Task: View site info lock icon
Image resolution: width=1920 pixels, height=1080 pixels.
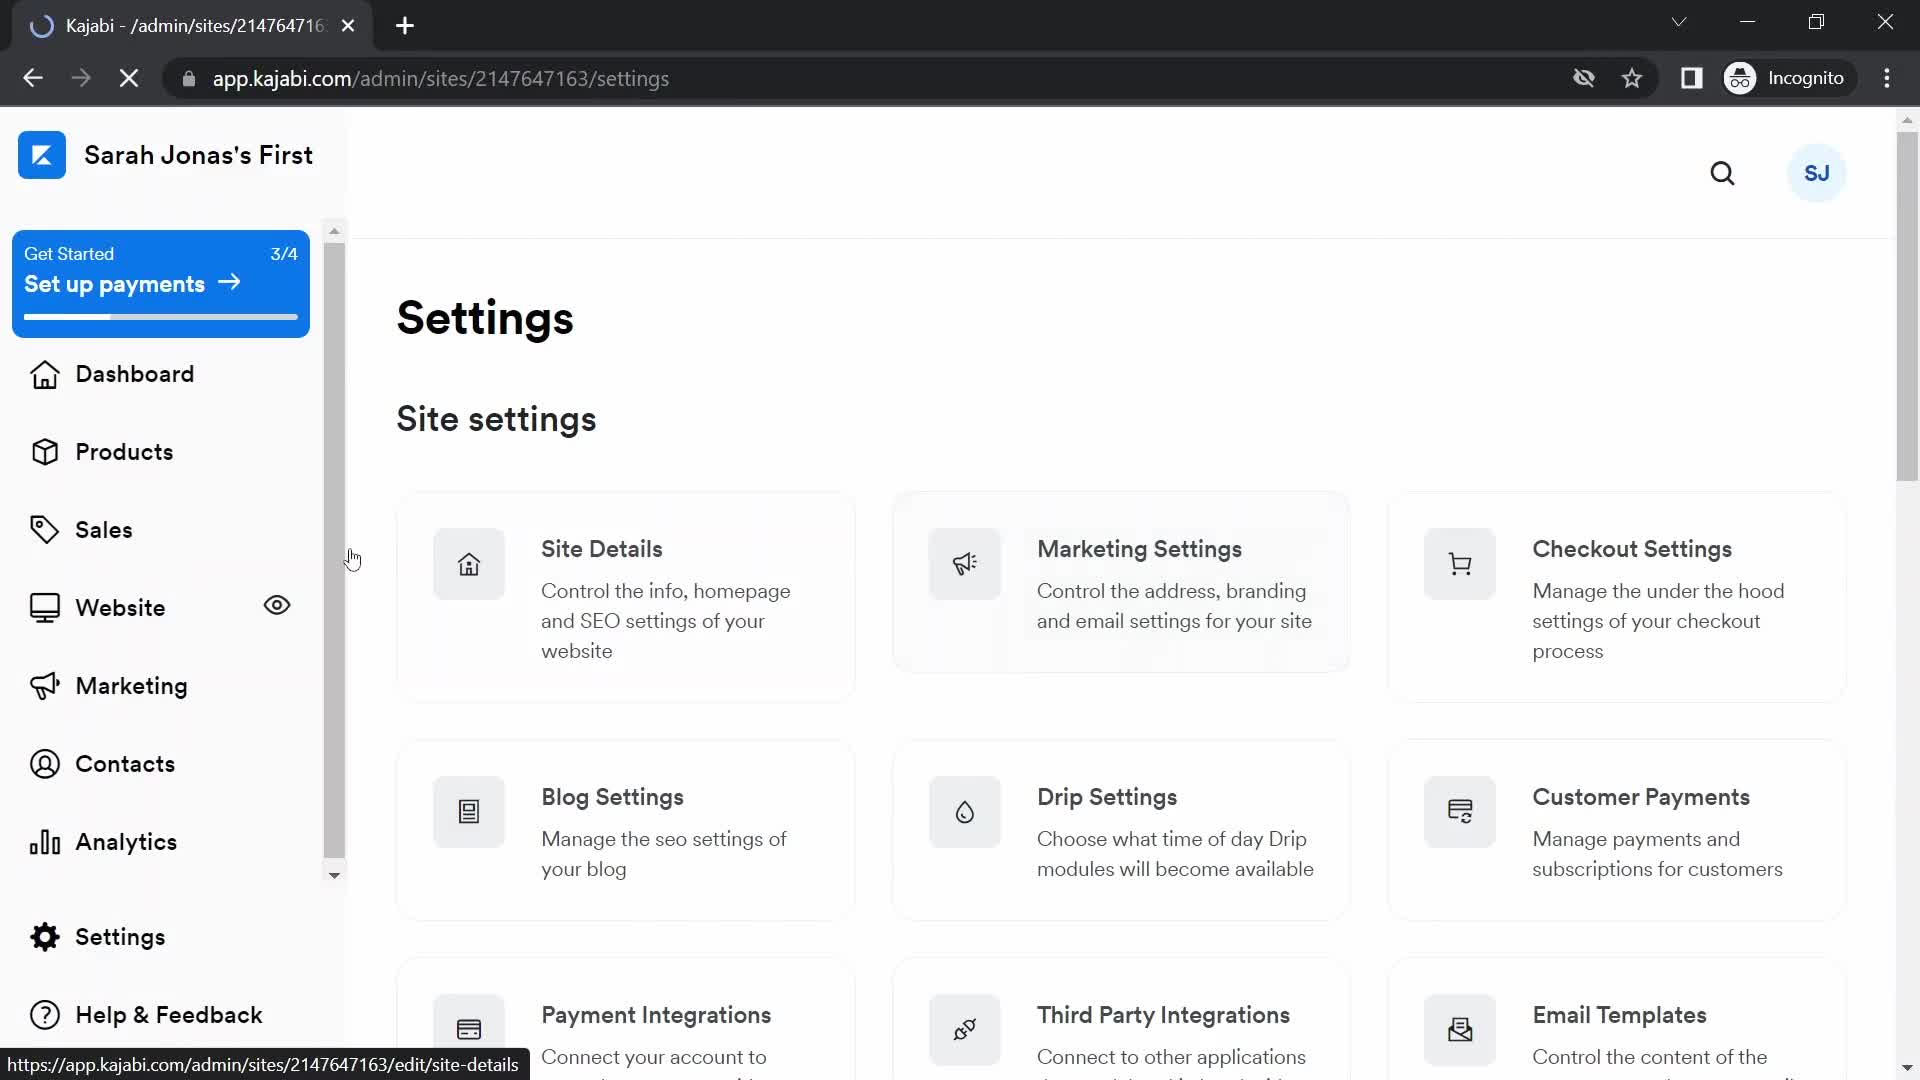Action: [x=188, y=78]
